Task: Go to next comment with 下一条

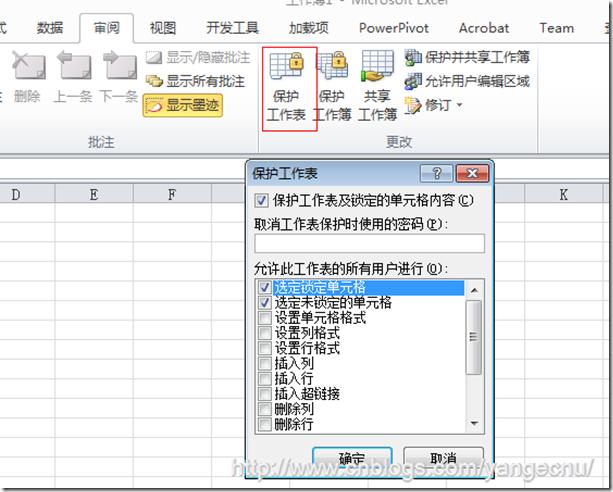Action: [x=119, y=78]
